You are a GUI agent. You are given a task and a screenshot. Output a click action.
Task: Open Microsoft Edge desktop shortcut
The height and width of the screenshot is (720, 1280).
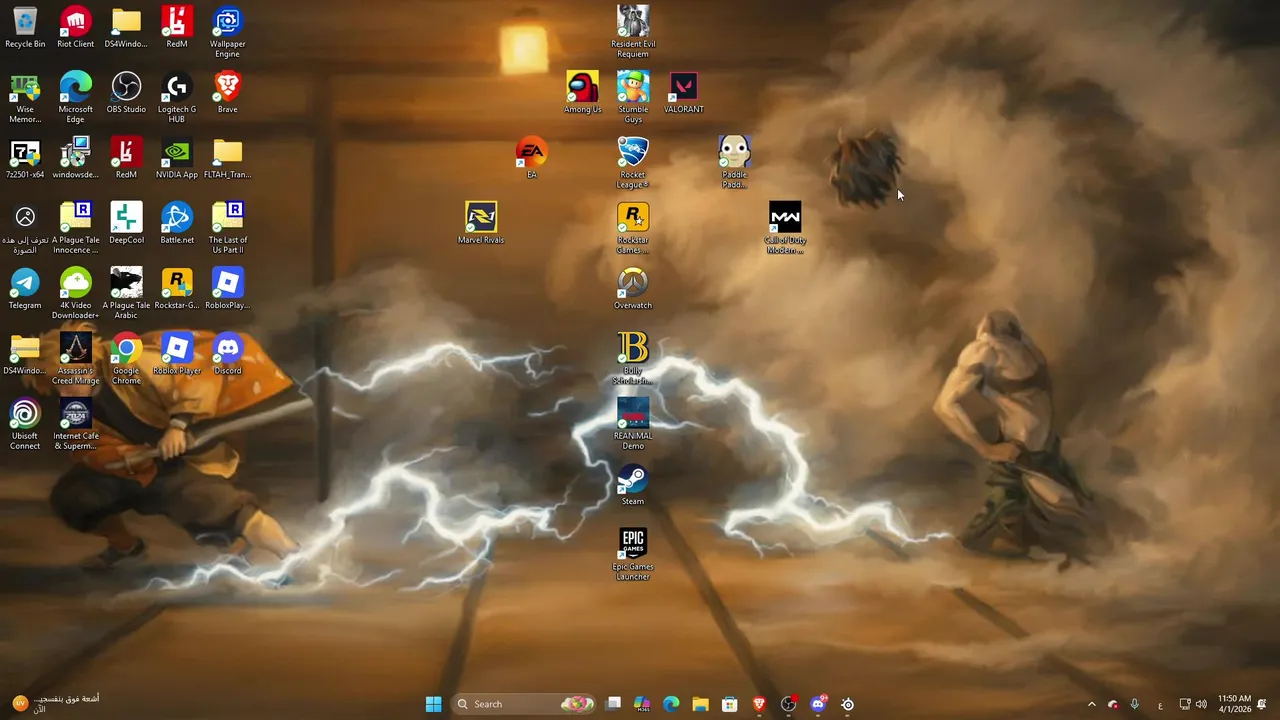point(76,98)
